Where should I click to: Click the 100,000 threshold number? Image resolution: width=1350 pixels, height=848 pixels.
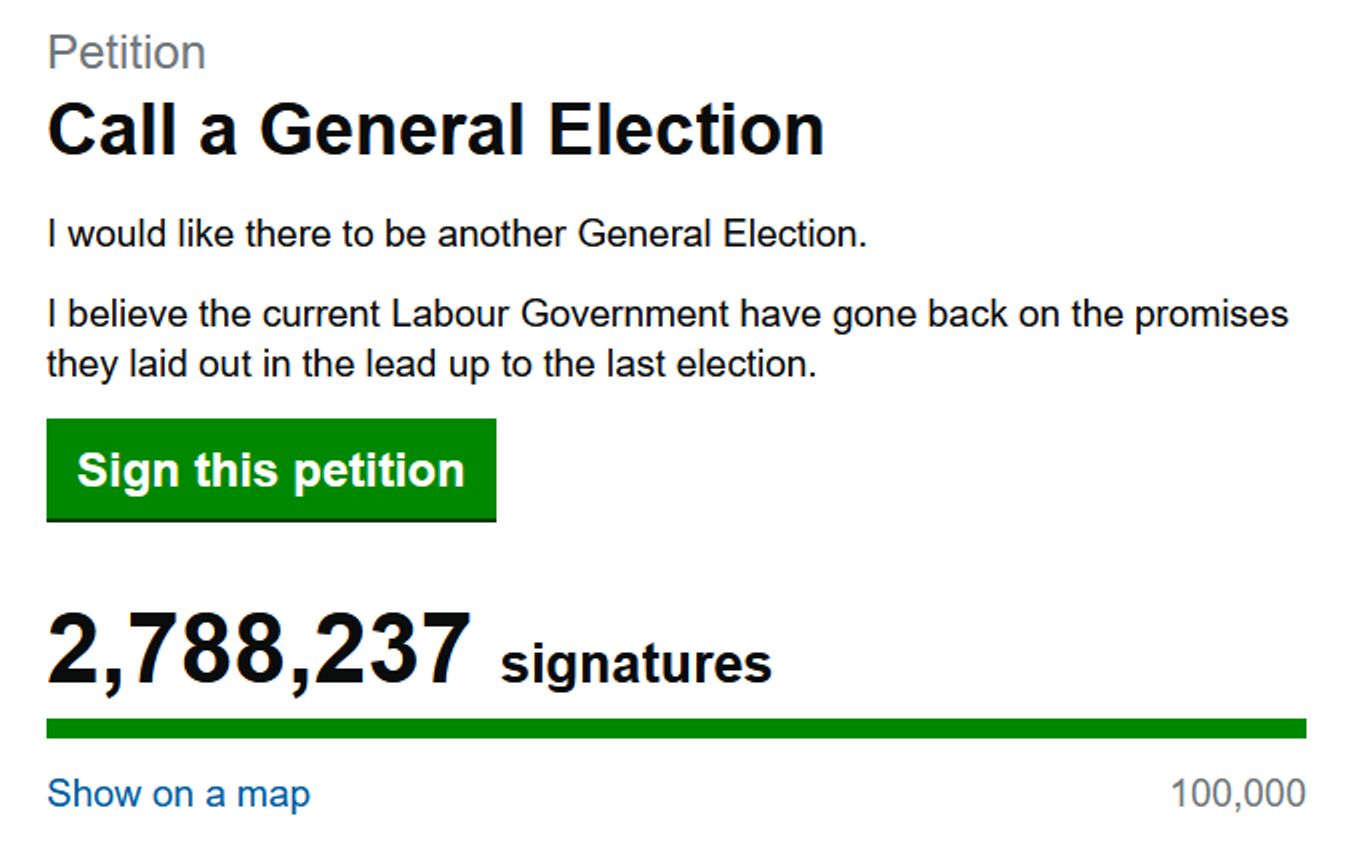[1238, 794]
